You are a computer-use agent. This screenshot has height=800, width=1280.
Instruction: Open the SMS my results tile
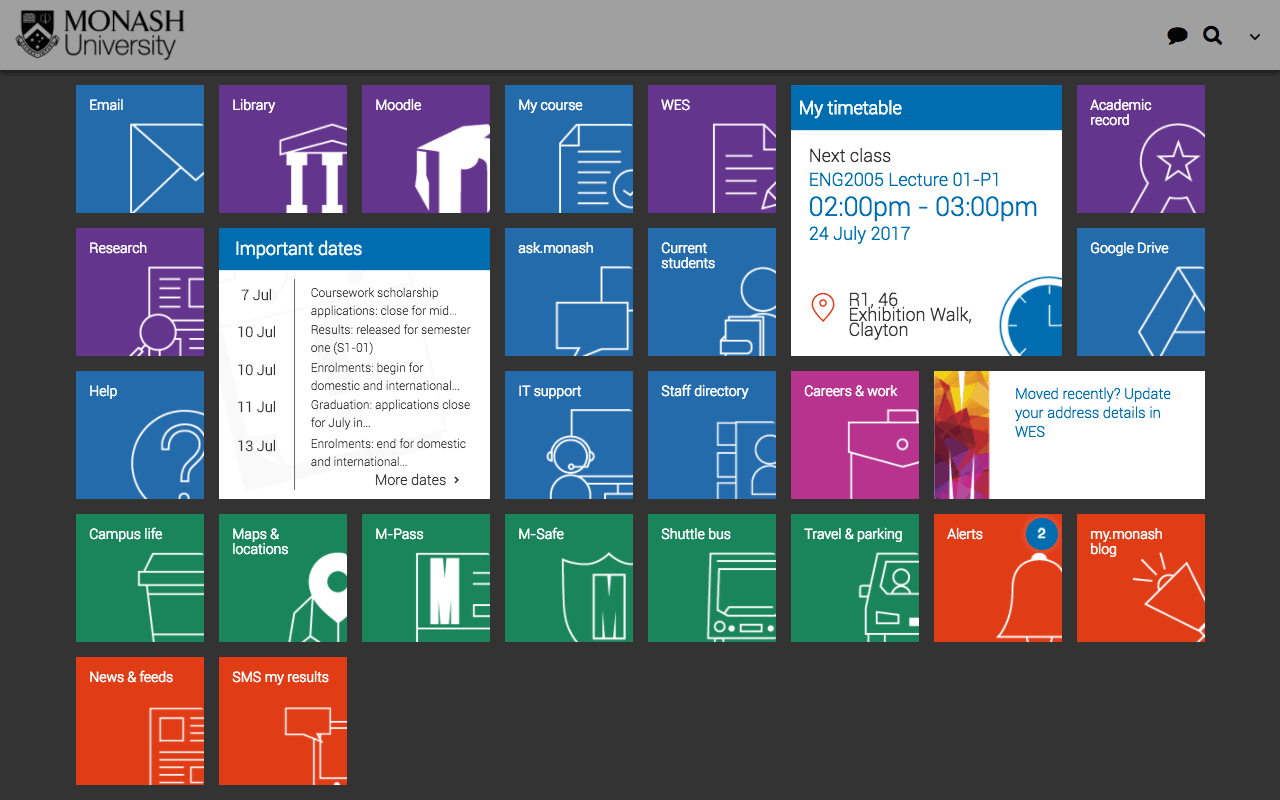click(283, 721)
